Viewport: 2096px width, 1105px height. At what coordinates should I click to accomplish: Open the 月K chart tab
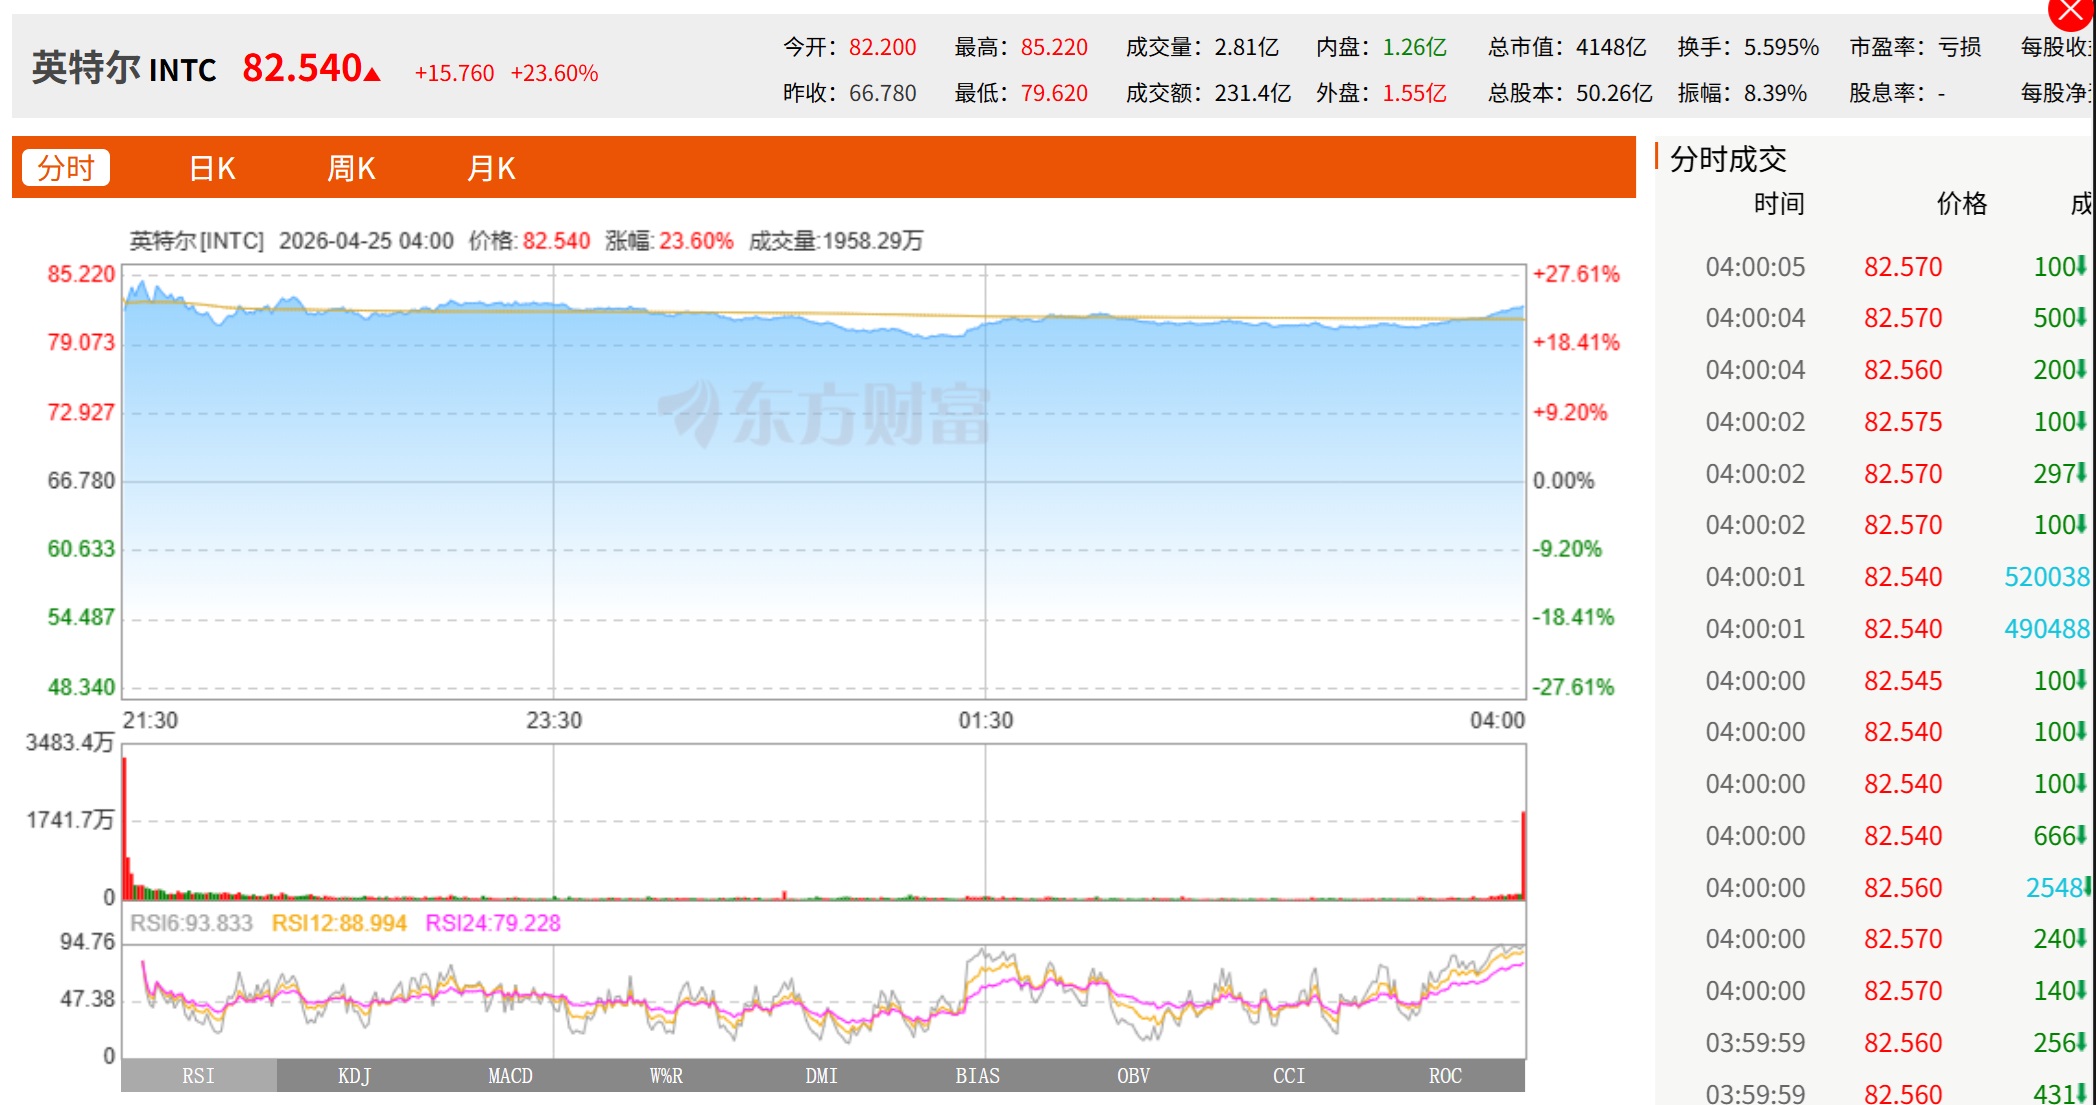pyautogui.click(x=491, y=168)
